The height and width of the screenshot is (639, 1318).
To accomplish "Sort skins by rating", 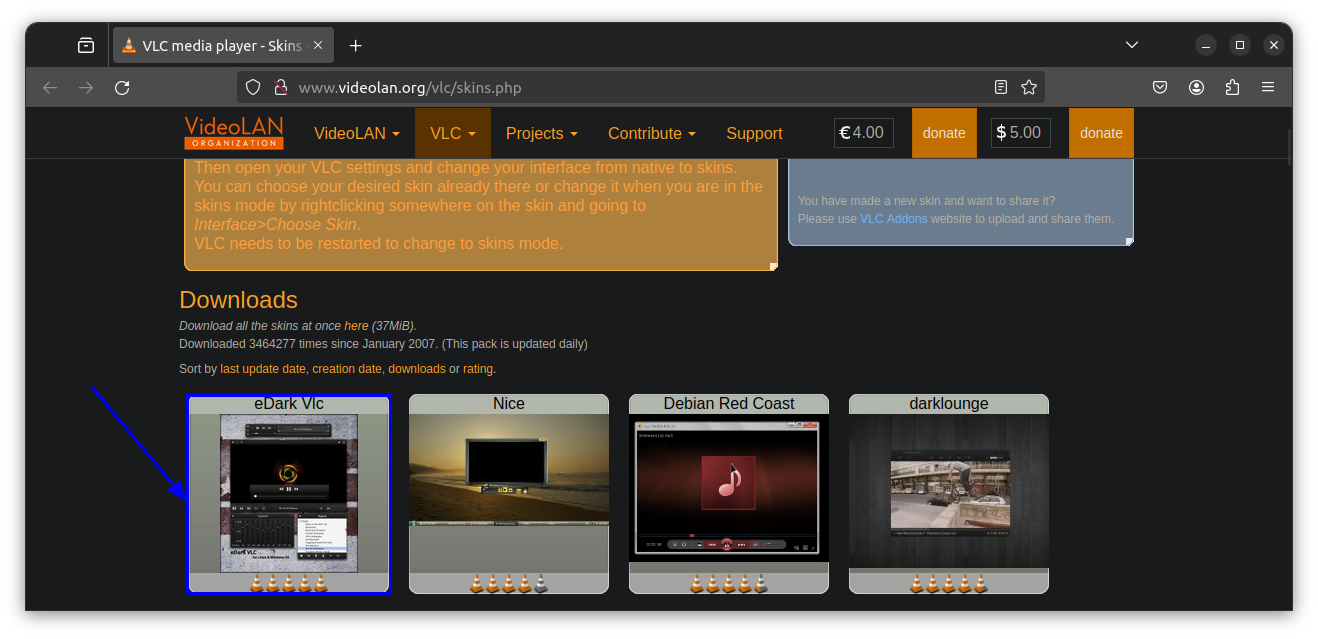I will [x=478, y=369].
